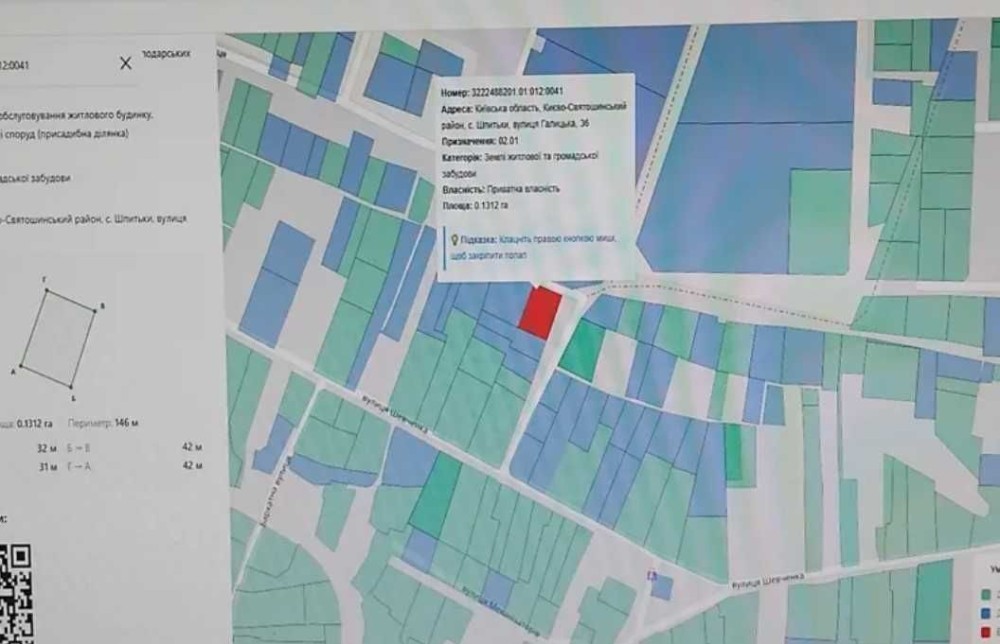Click the green parcel inside large blue field
This screenshot has height=644, width=1000.
pyautogui.click(x=820, y=221)
